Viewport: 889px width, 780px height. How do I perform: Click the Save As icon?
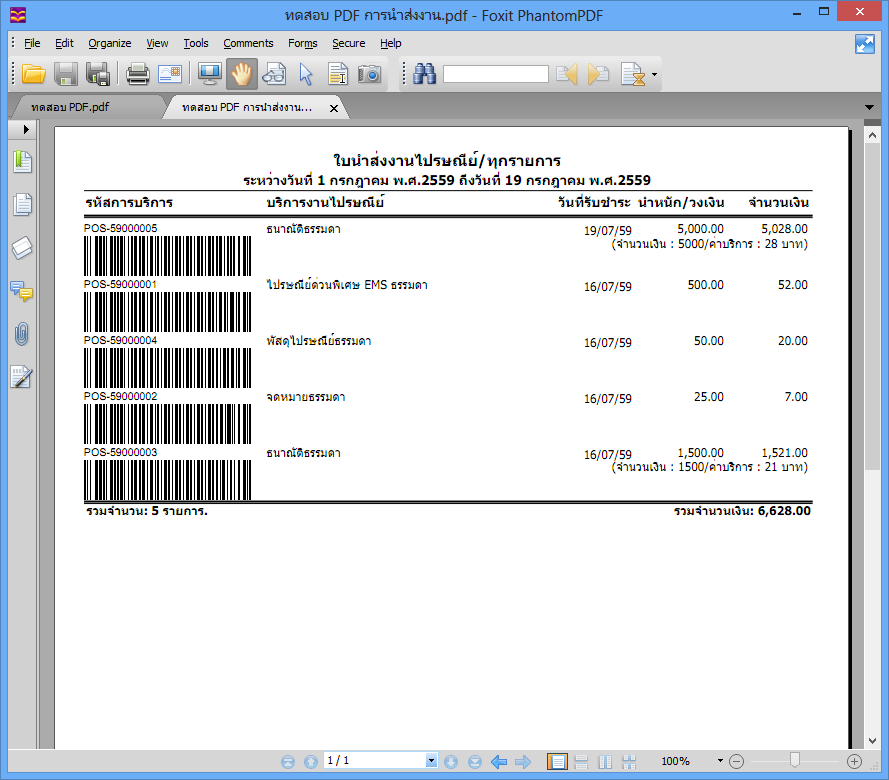coord(98,74)
